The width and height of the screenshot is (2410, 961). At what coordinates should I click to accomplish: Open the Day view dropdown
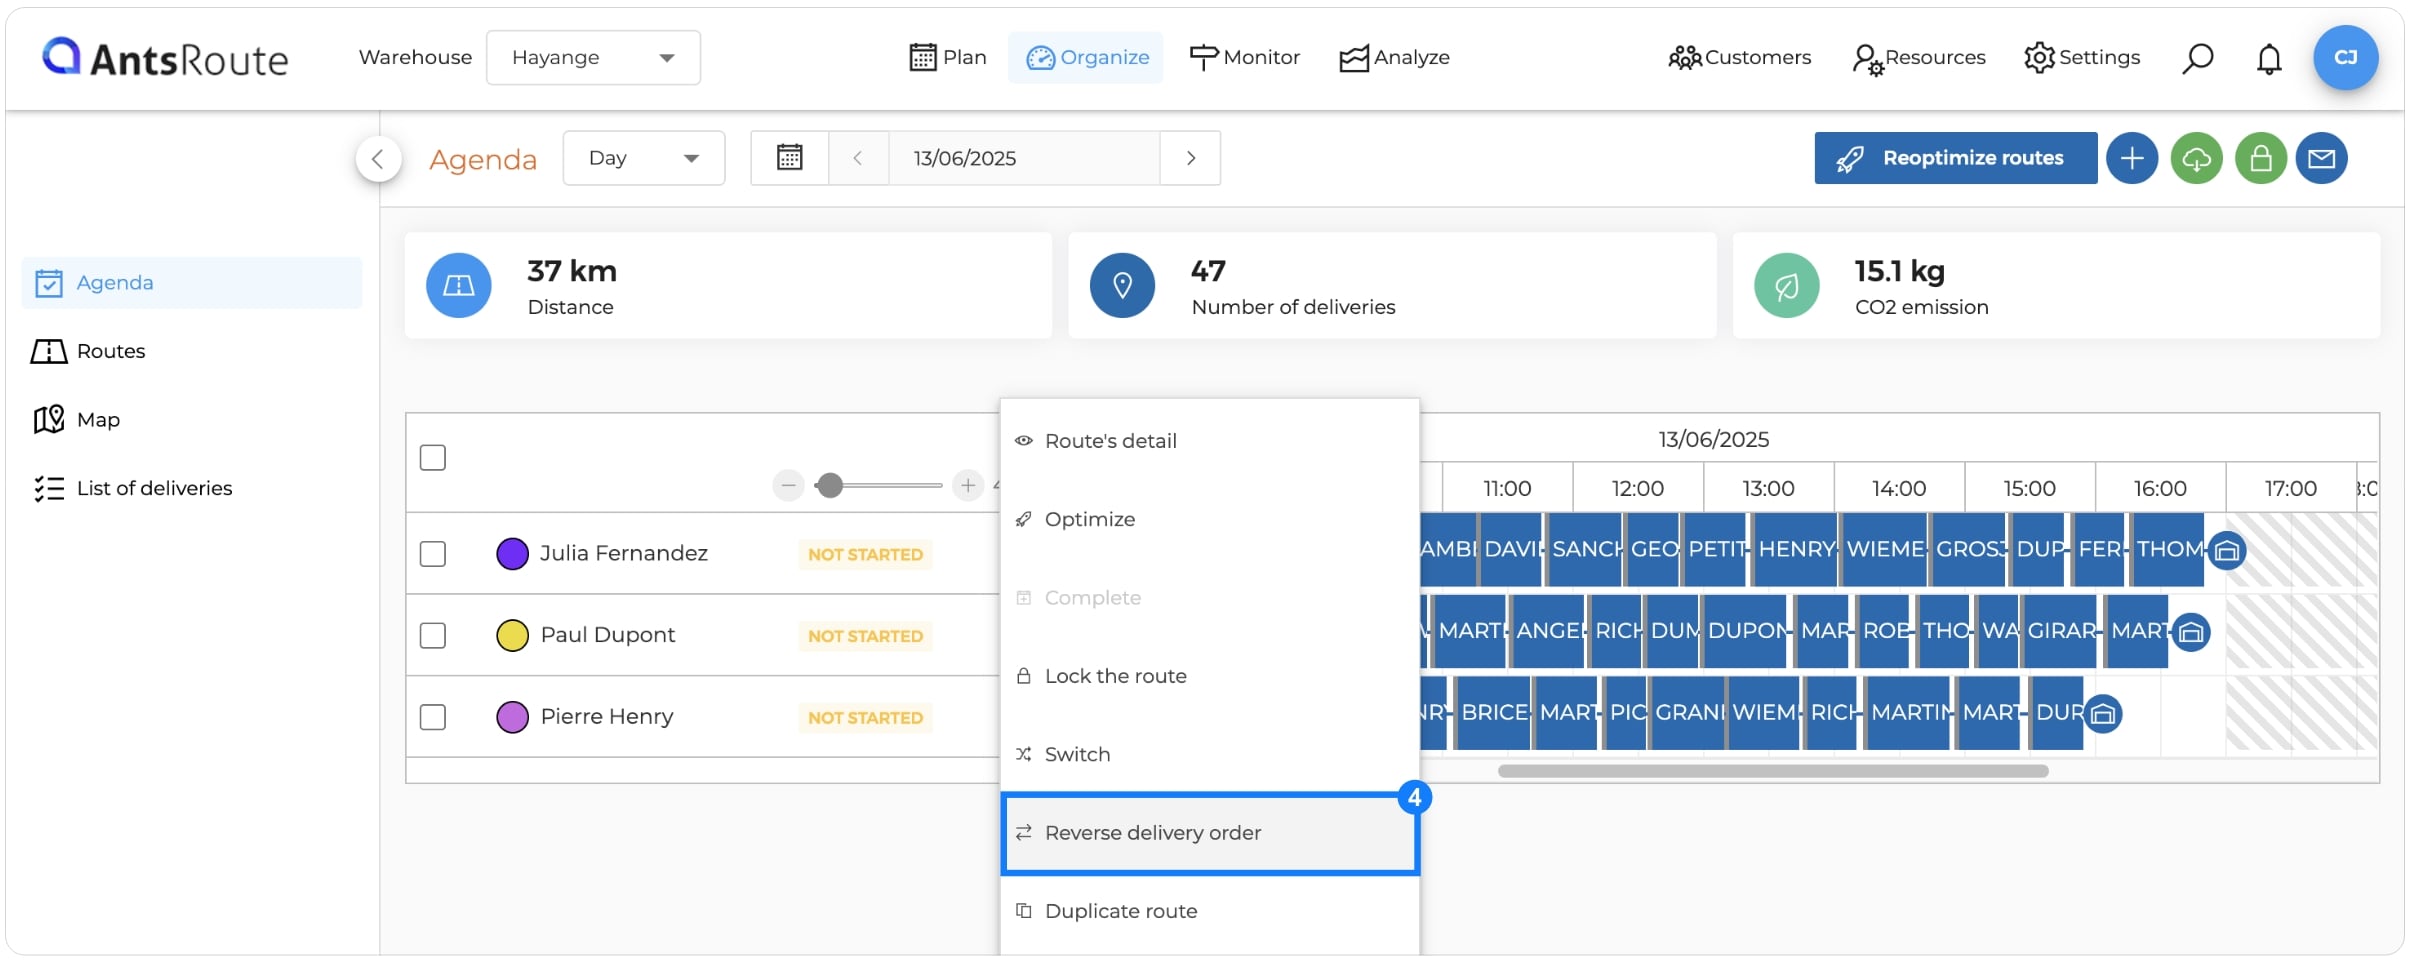click(644, 158)
